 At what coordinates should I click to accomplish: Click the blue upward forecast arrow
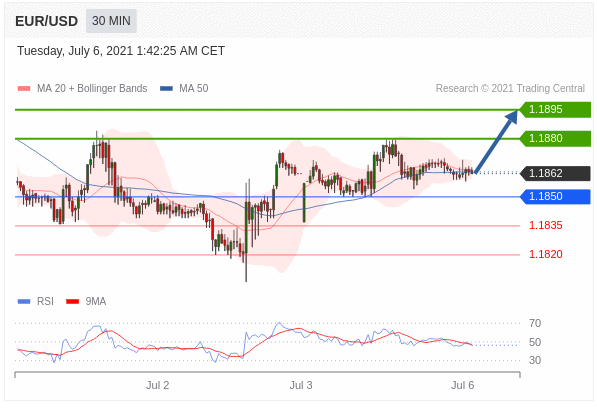(496, 142)
